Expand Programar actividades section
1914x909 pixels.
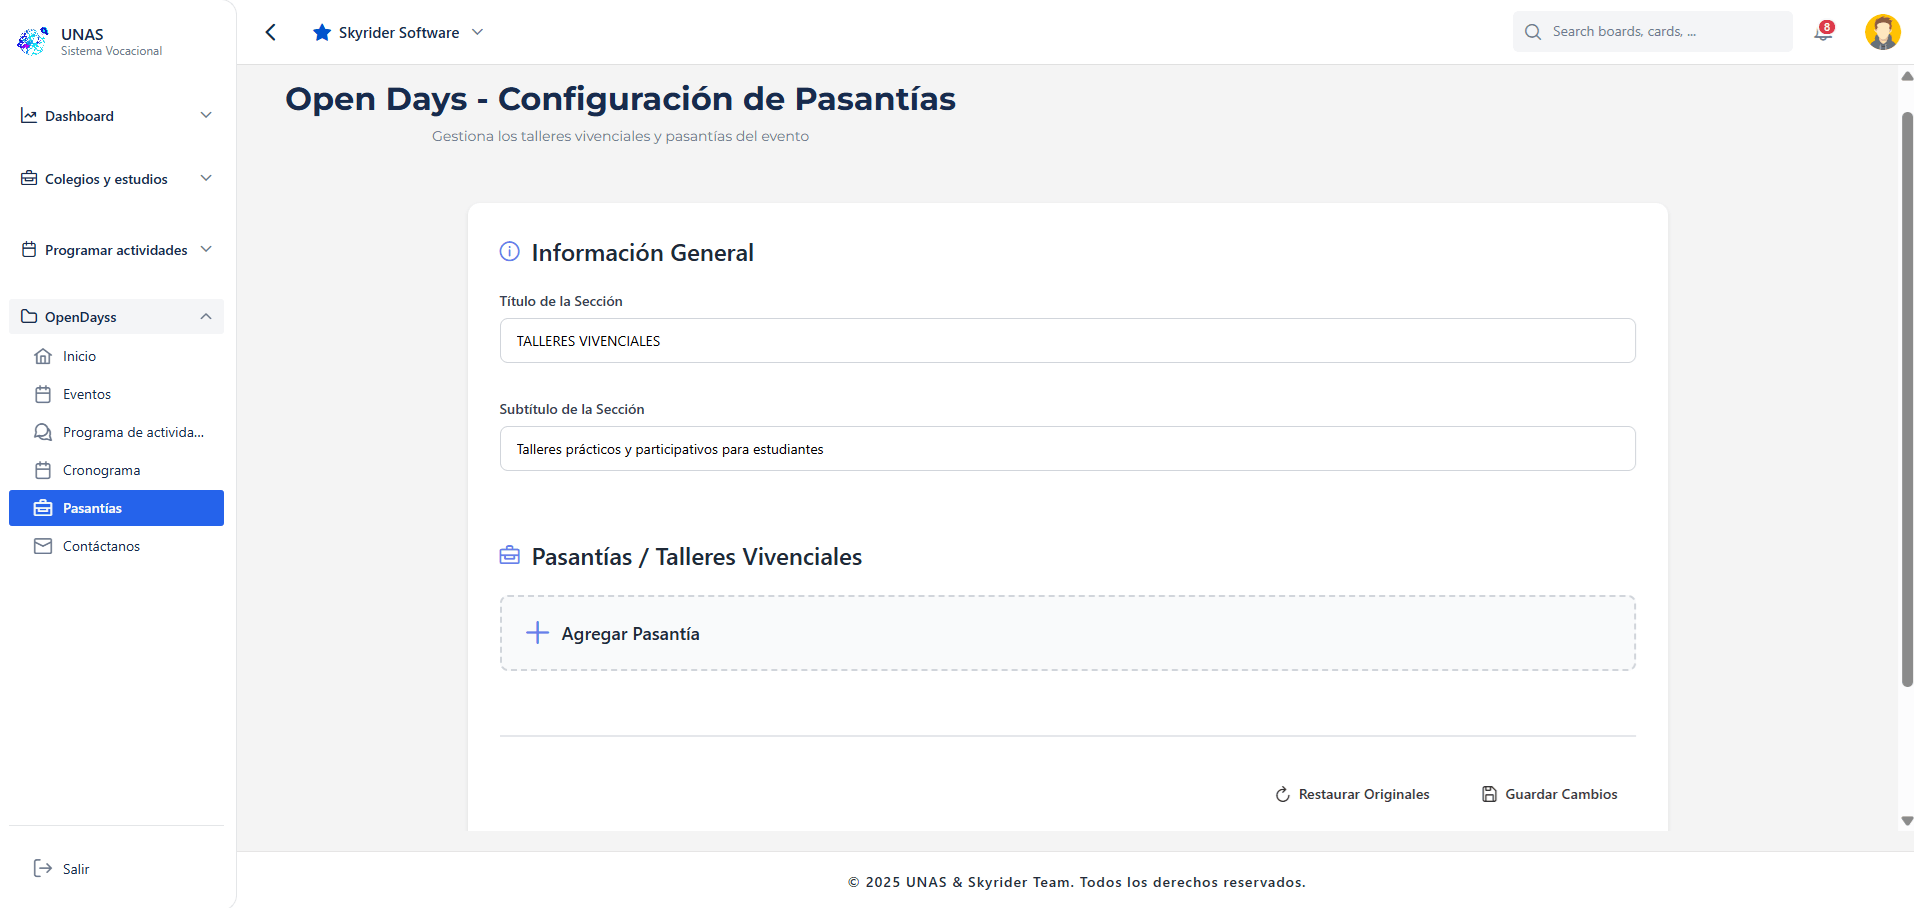(206, 250)
